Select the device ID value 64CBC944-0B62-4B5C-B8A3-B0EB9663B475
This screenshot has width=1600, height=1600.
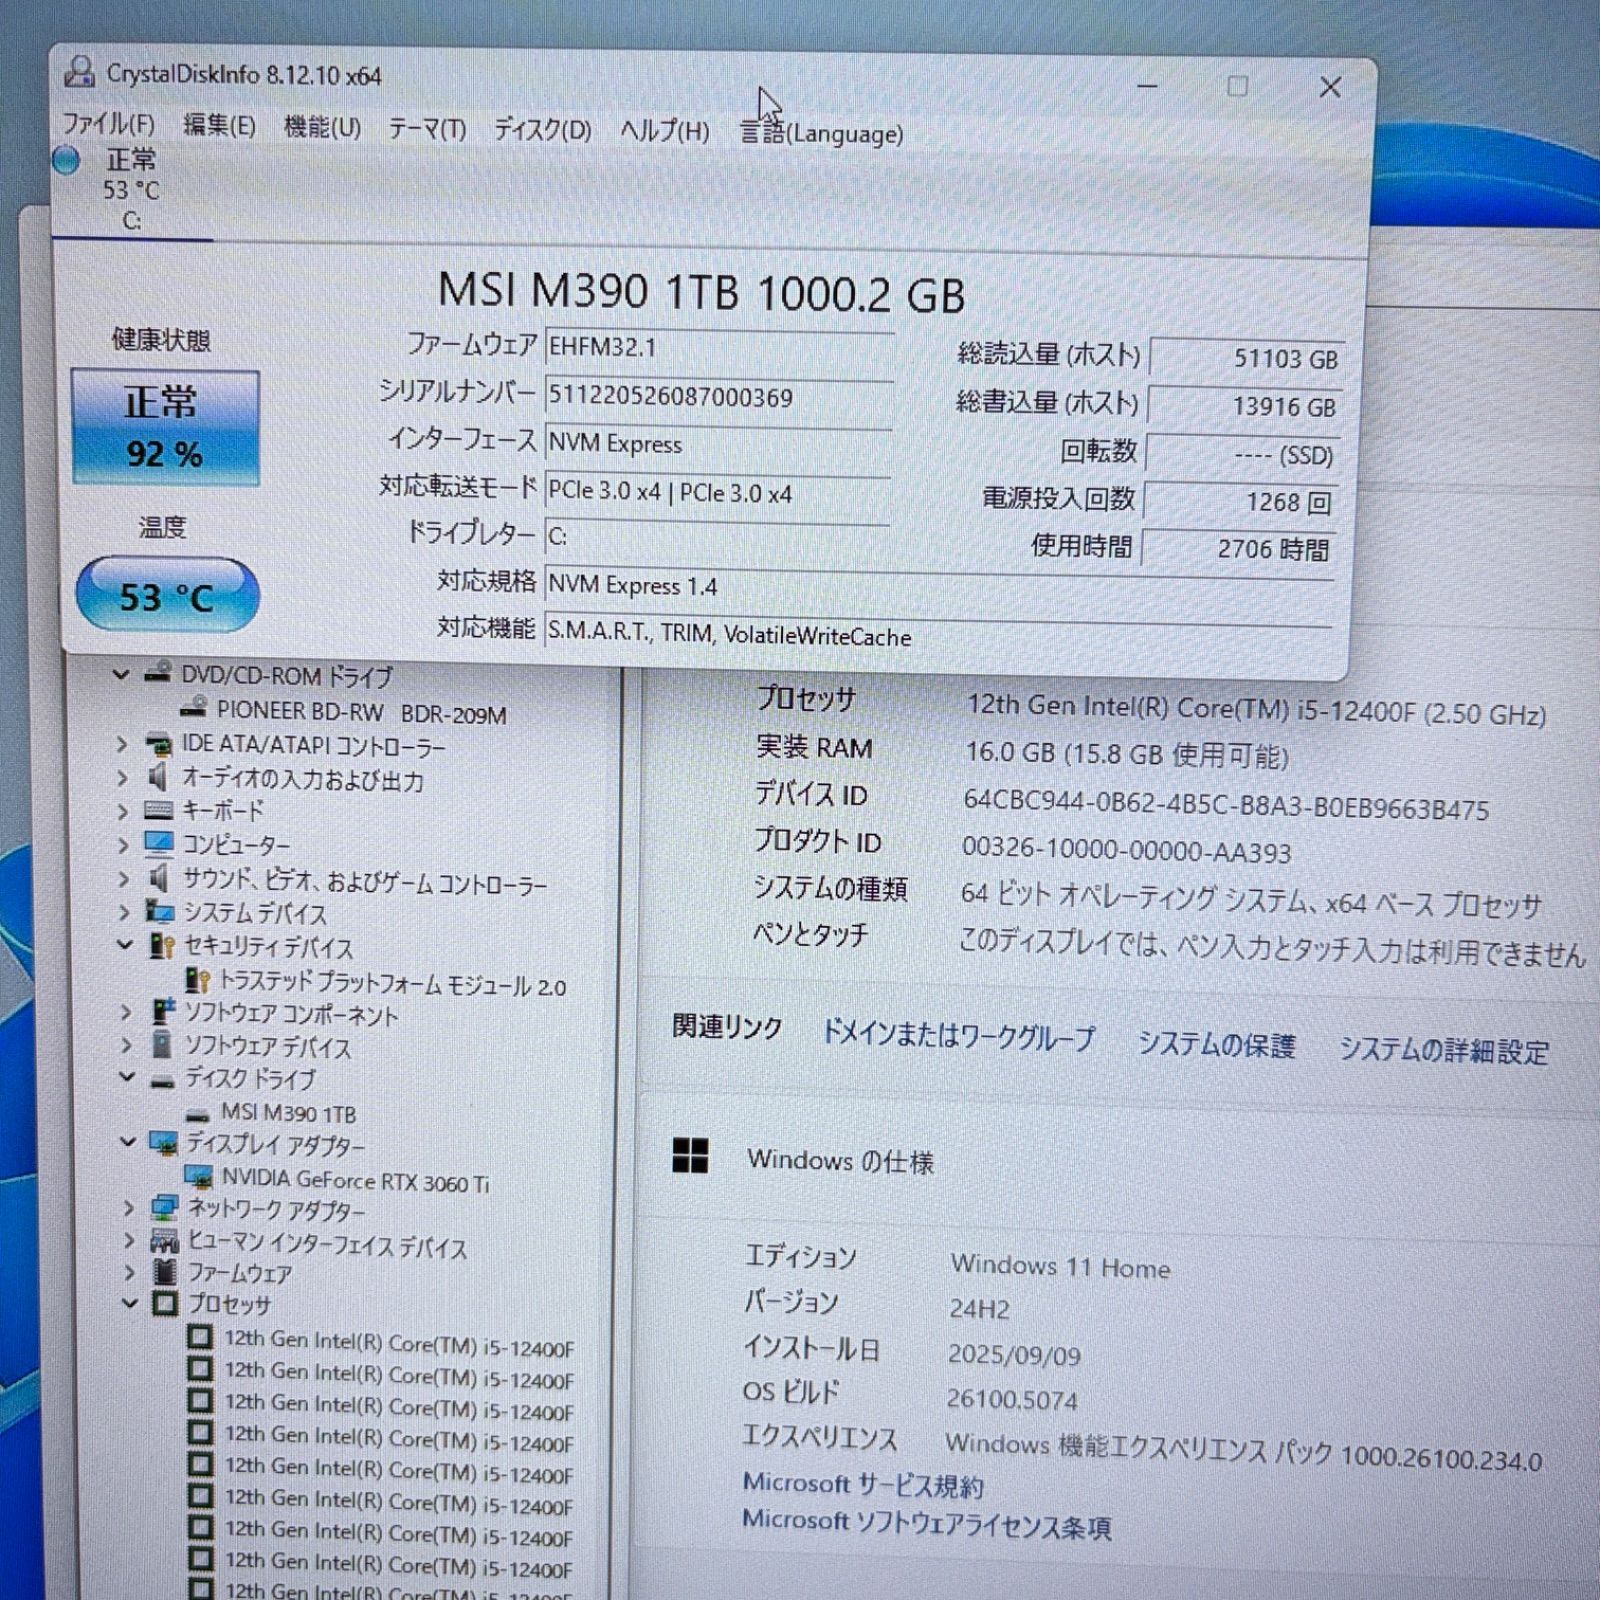coord(1226,804)
